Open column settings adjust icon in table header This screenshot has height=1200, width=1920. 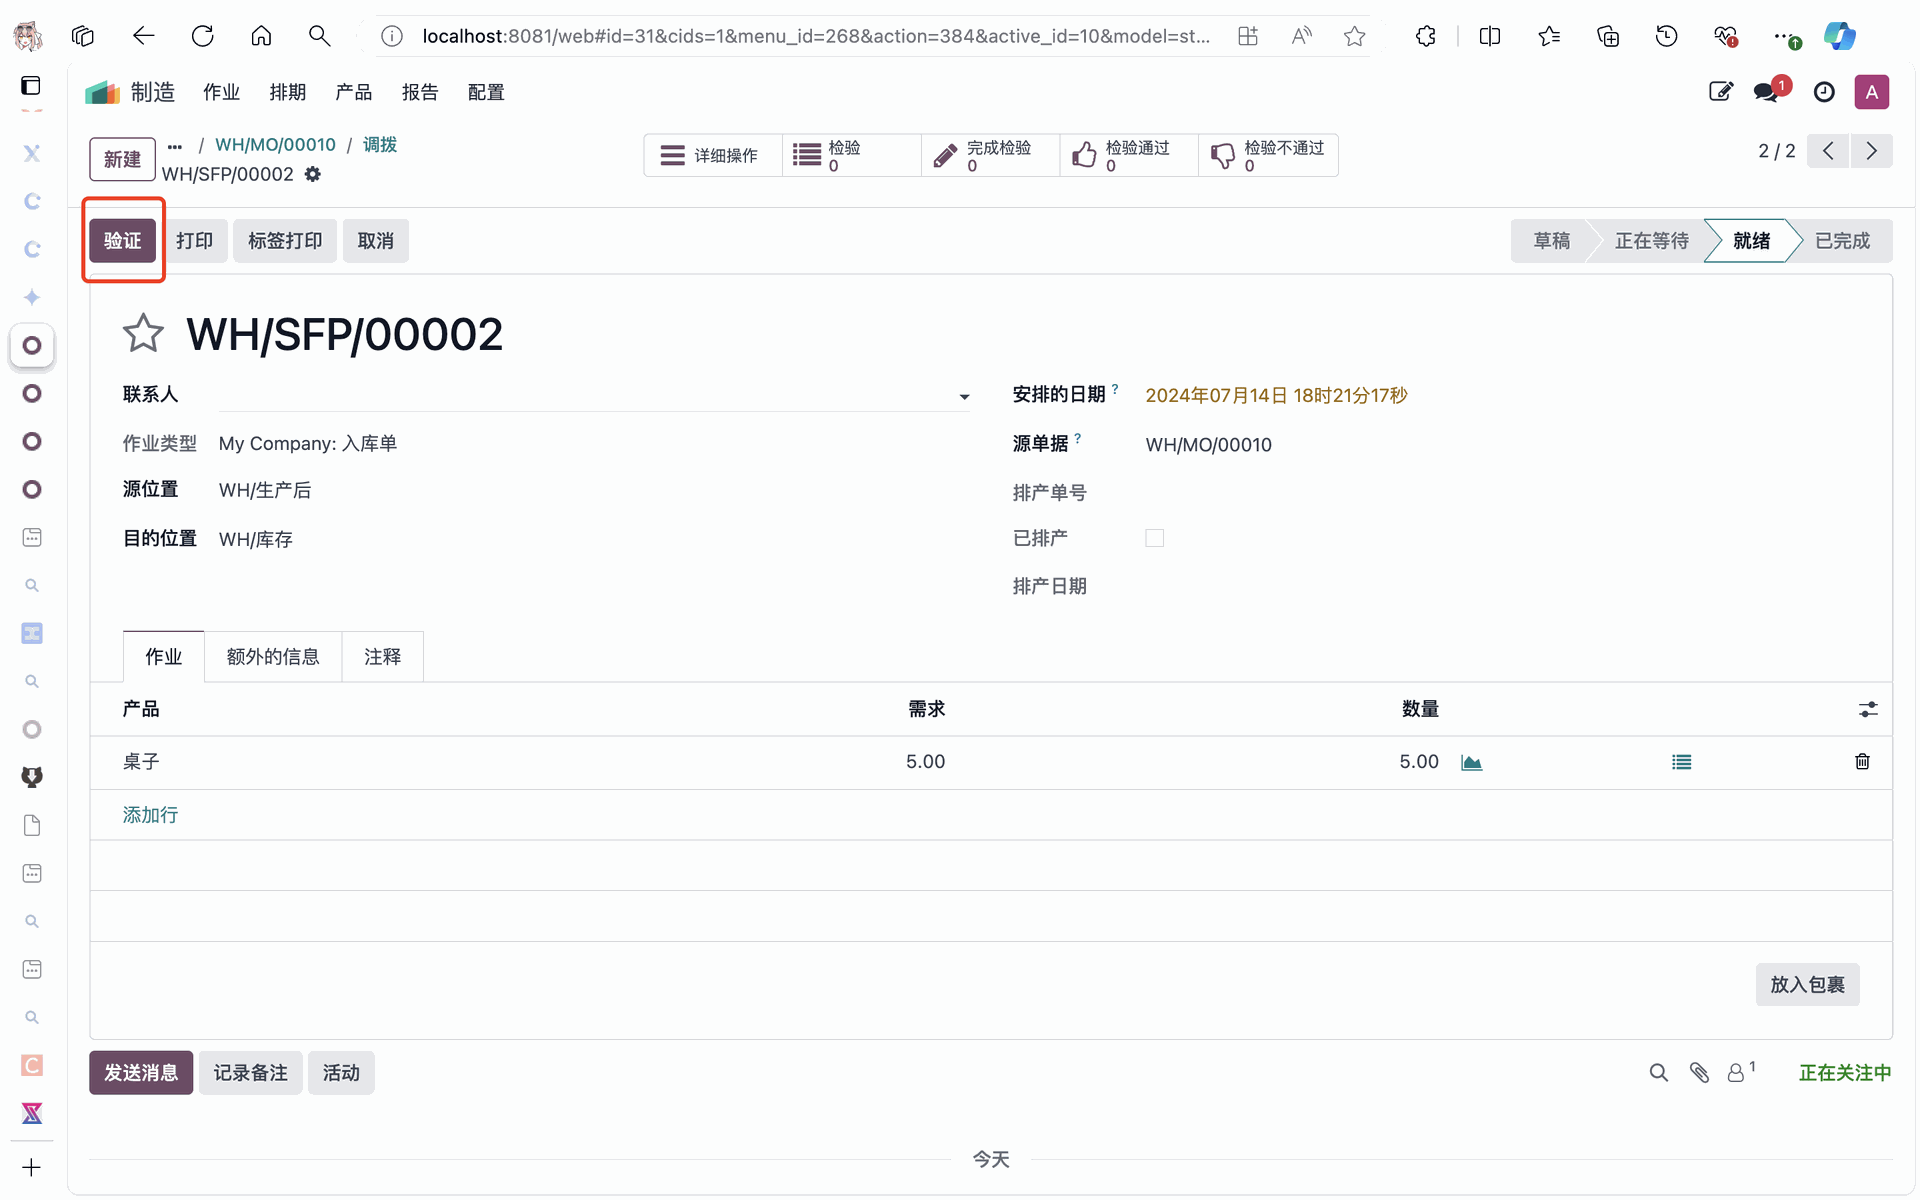[1868, 710]
